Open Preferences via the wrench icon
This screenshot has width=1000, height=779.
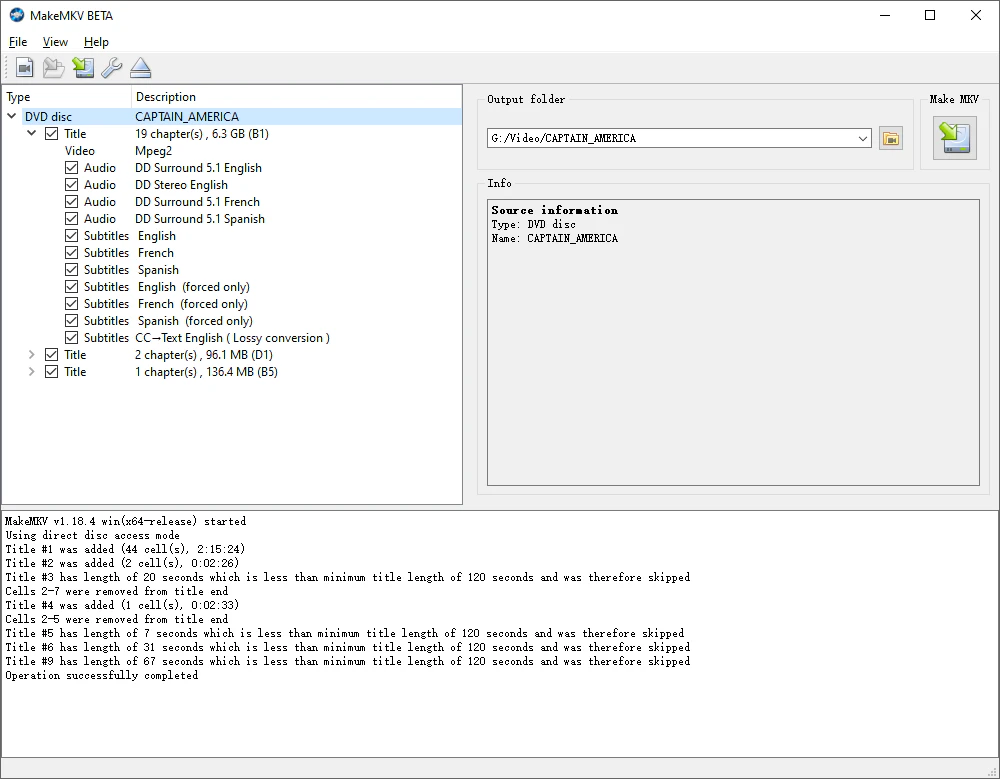pos(112,67)
